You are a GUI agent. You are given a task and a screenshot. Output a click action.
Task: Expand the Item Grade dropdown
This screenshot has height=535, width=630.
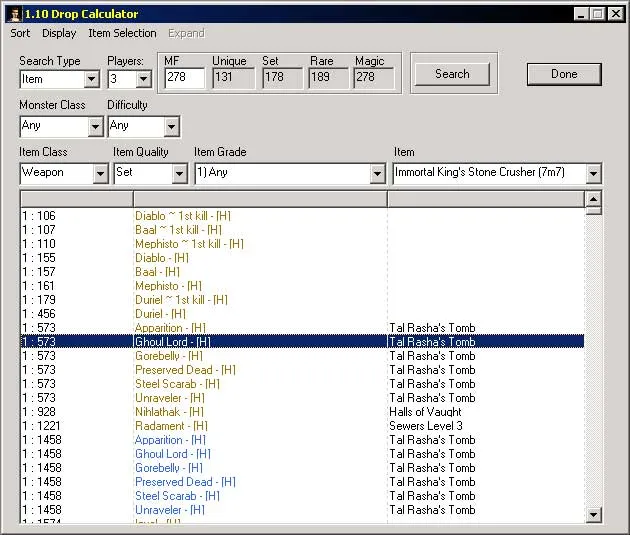(377, 173)
